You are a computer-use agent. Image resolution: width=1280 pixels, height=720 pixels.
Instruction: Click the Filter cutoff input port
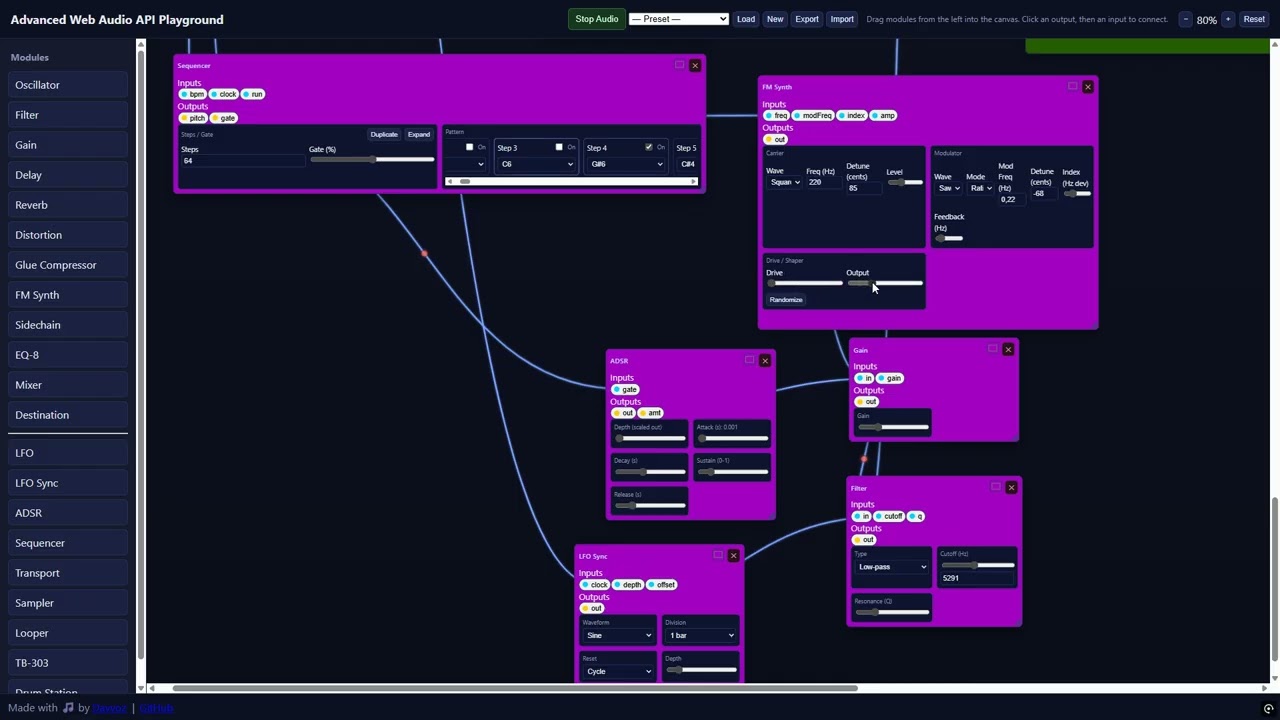coord(889,516)
